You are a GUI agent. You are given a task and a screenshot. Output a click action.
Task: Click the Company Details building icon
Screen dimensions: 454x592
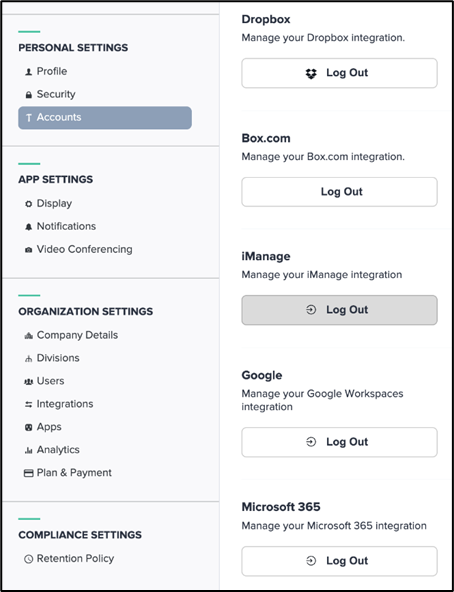[x=28, y=336]
